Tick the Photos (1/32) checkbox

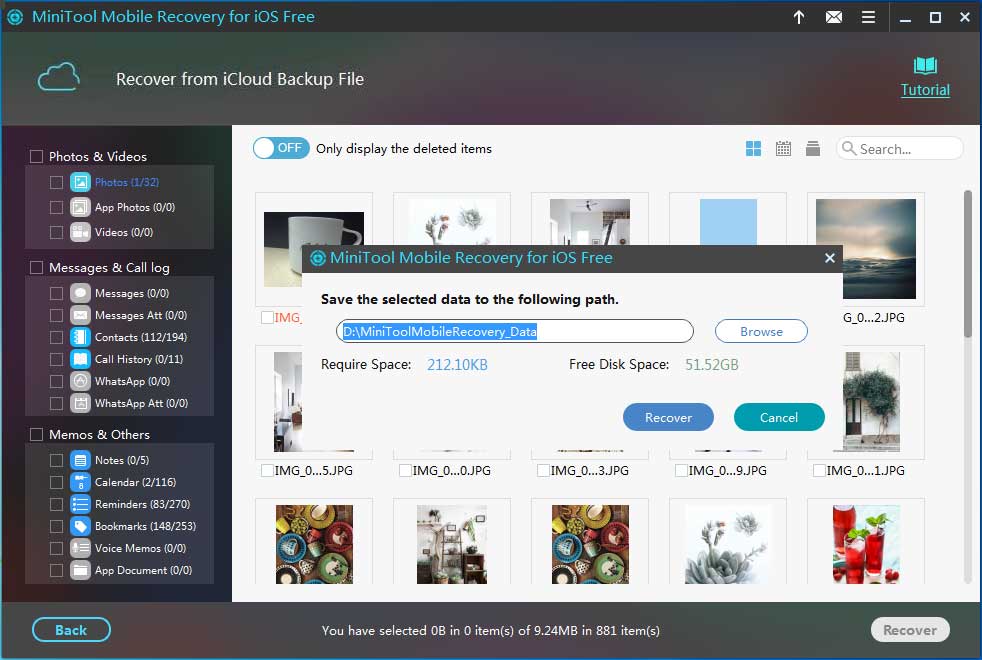(x=56, y=182)
